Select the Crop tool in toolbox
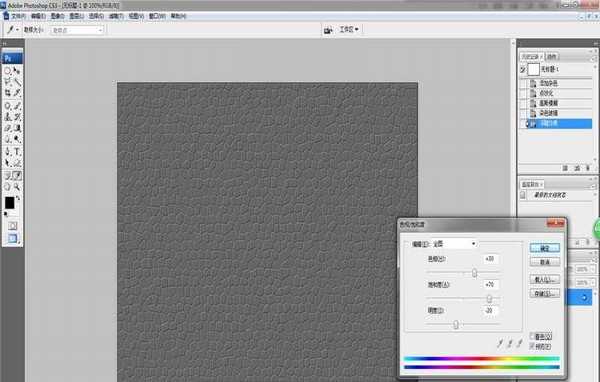The image size is (600, 382). tap(8, 93)
